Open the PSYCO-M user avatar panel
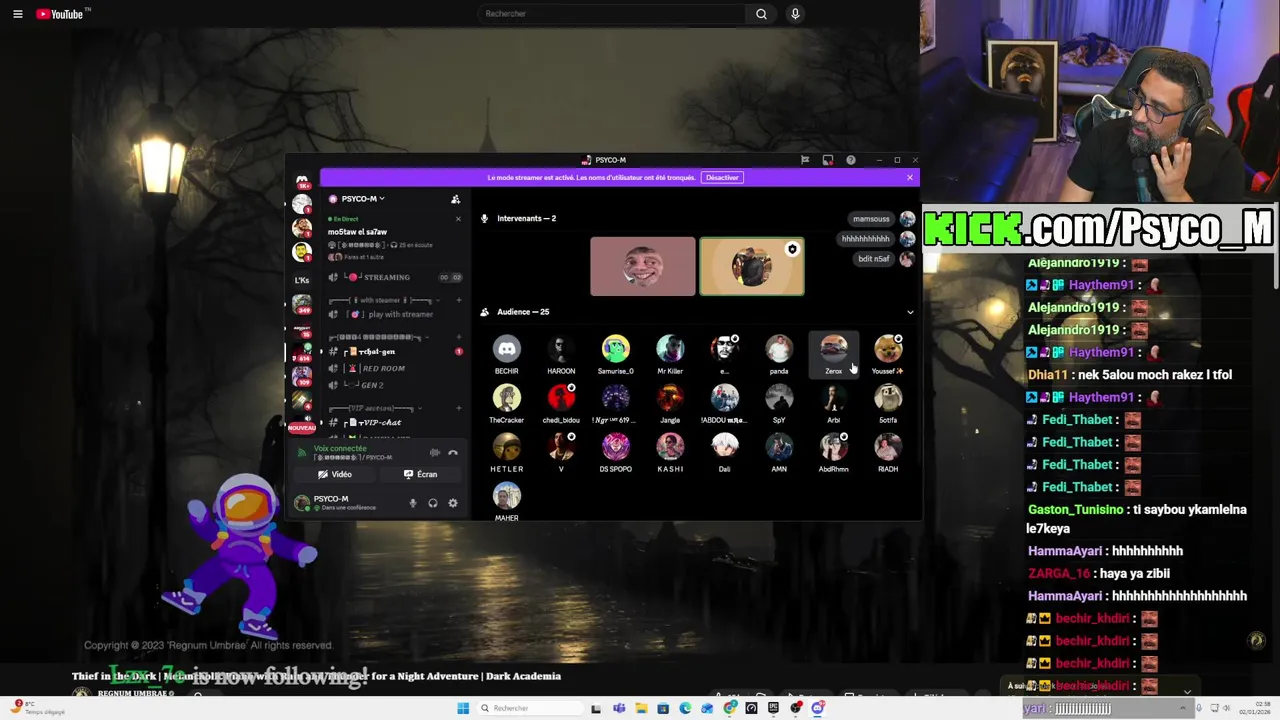This screenshot has width=1280, height=720. [302, 503]
